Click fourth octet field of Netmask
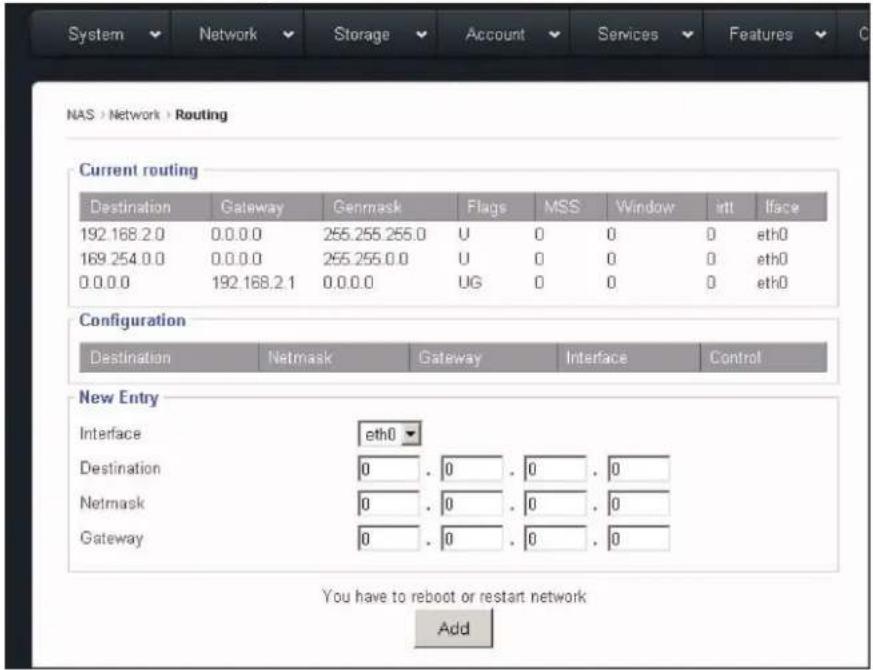This screenshot has width=873, height=670. click(x=639, y=504)
